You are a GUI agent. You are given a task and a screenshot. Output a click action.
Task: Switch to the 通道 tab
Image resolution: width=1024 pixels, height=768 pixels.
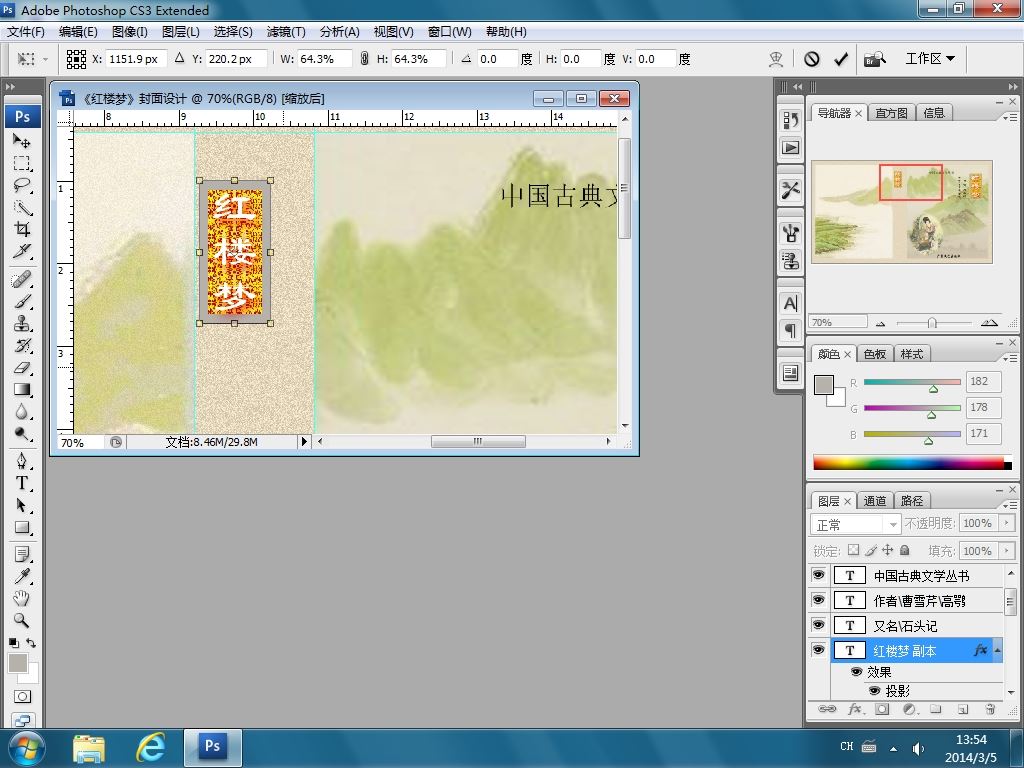click(874, 501)
